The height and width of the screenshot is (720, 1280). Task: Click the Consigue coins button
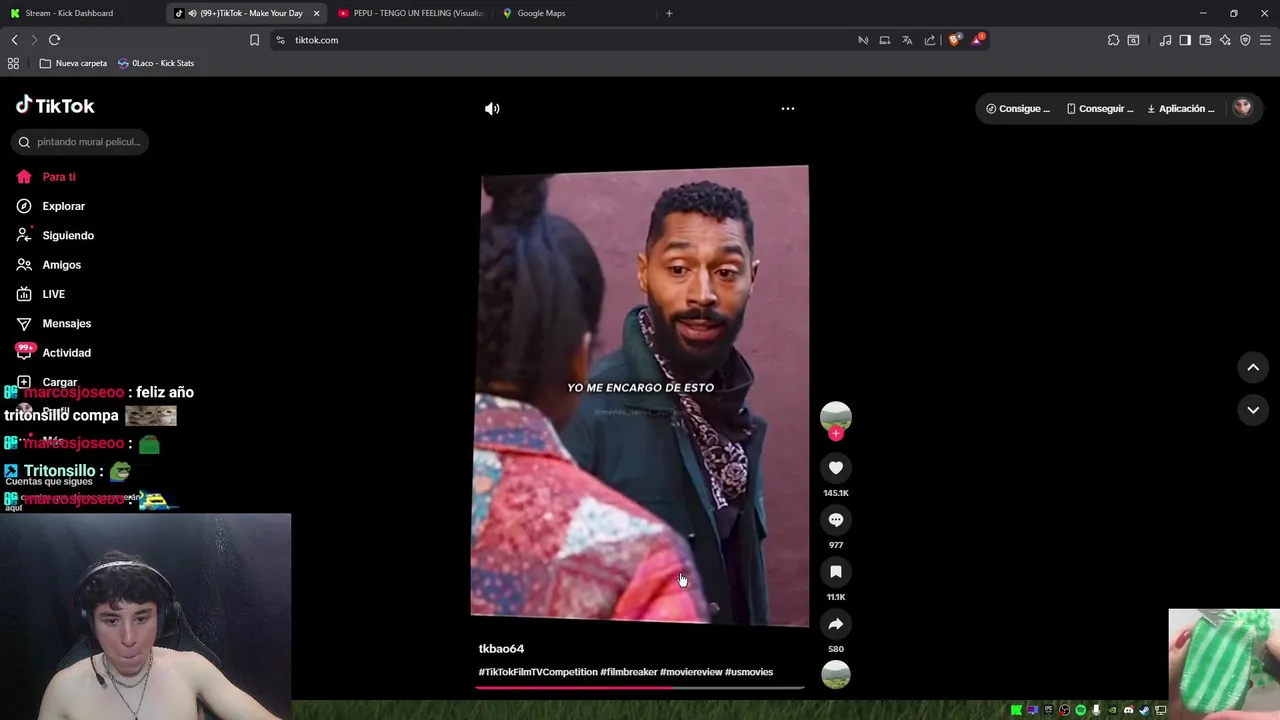(1018, 108)
